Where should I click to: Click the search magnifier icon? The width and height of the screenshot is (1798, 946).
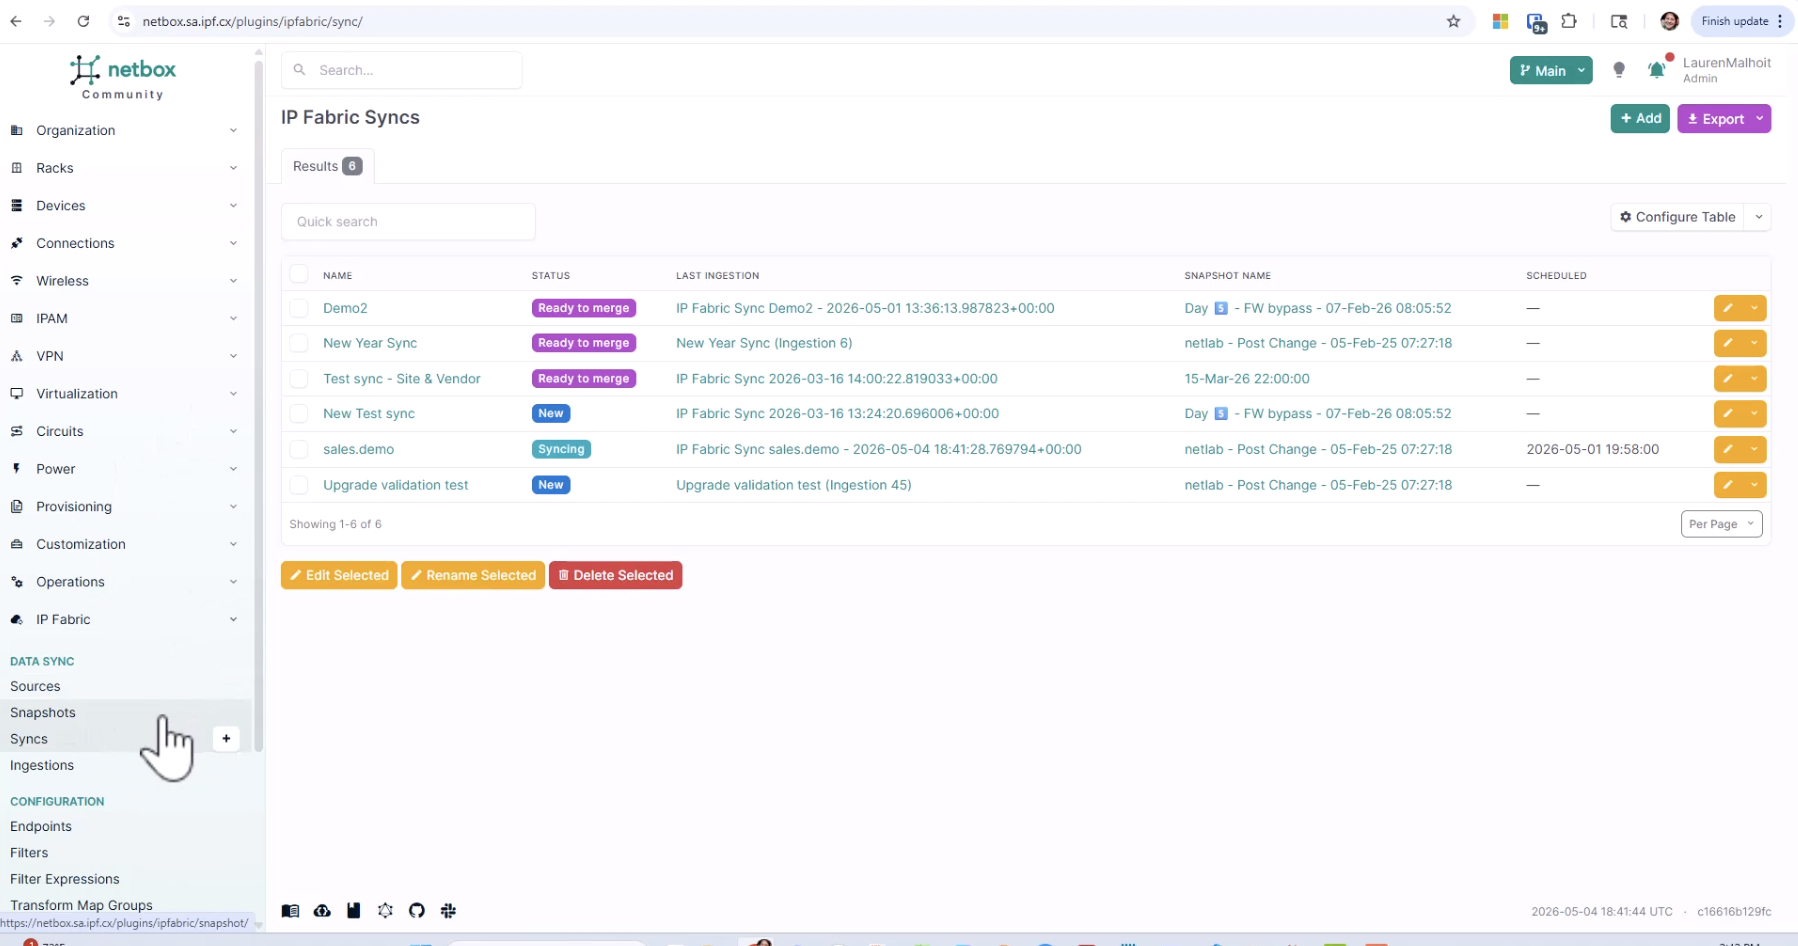tap(299, 70)
